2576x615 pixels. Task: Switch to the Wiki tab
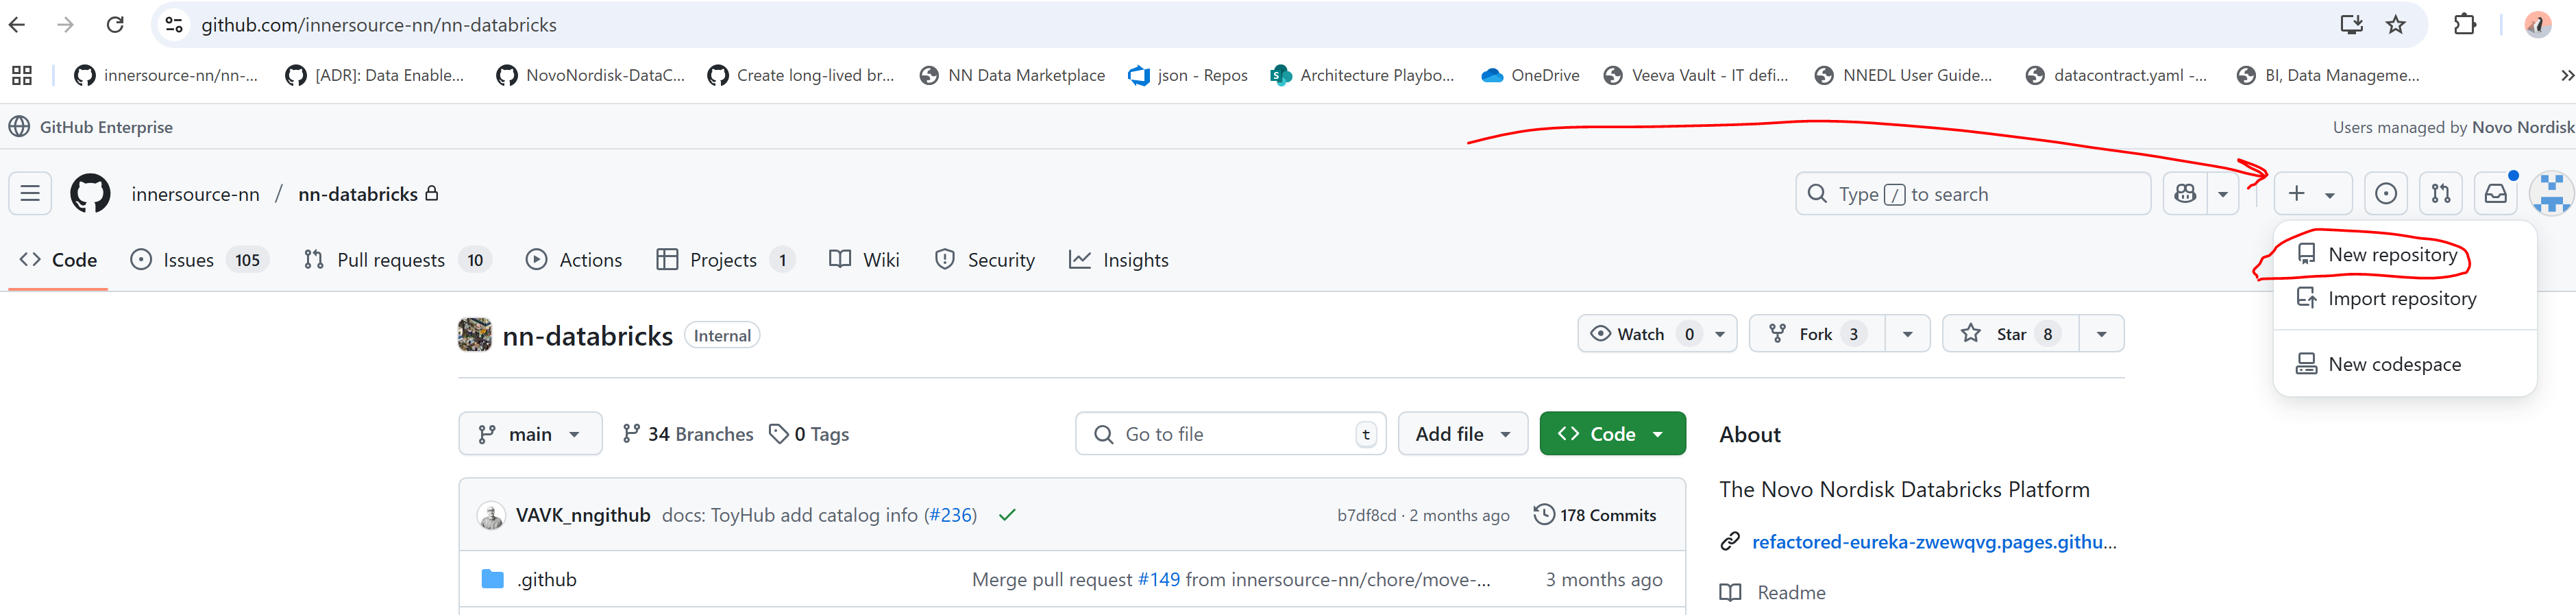(x=865, y=260)
